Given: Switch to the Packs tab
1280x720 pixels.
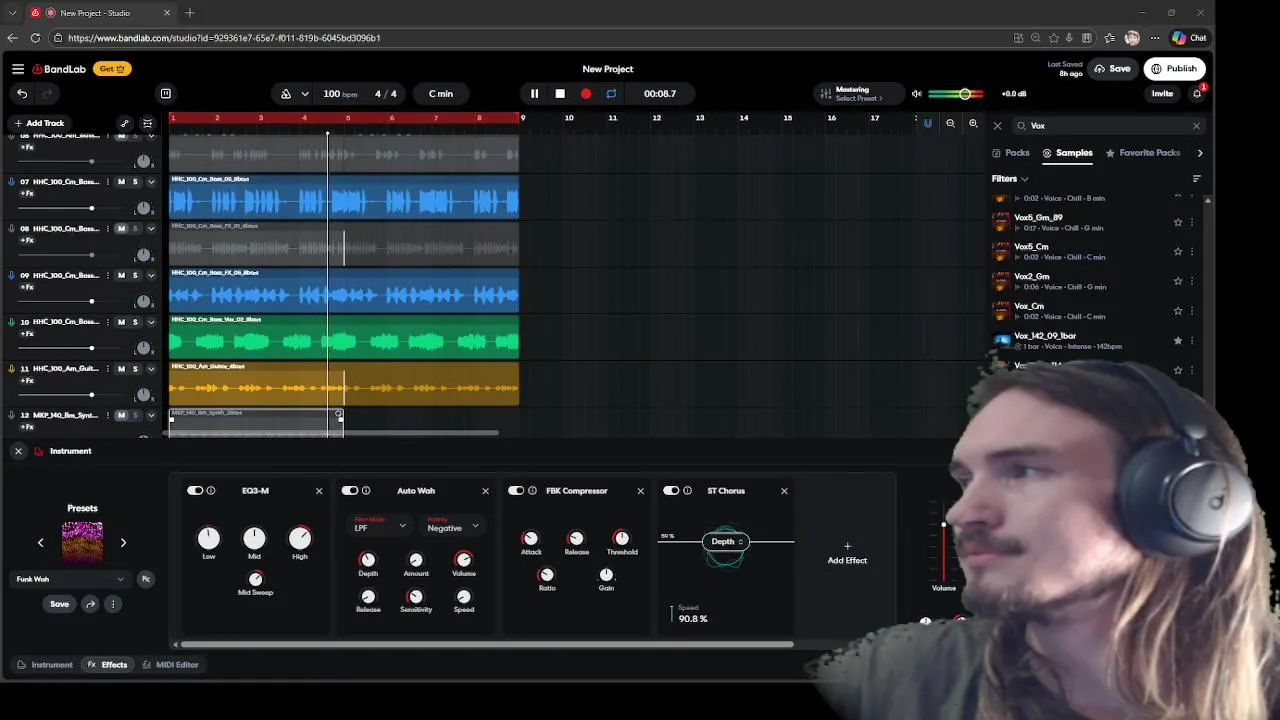Looking at the screenshot, I should point(1011,153).
